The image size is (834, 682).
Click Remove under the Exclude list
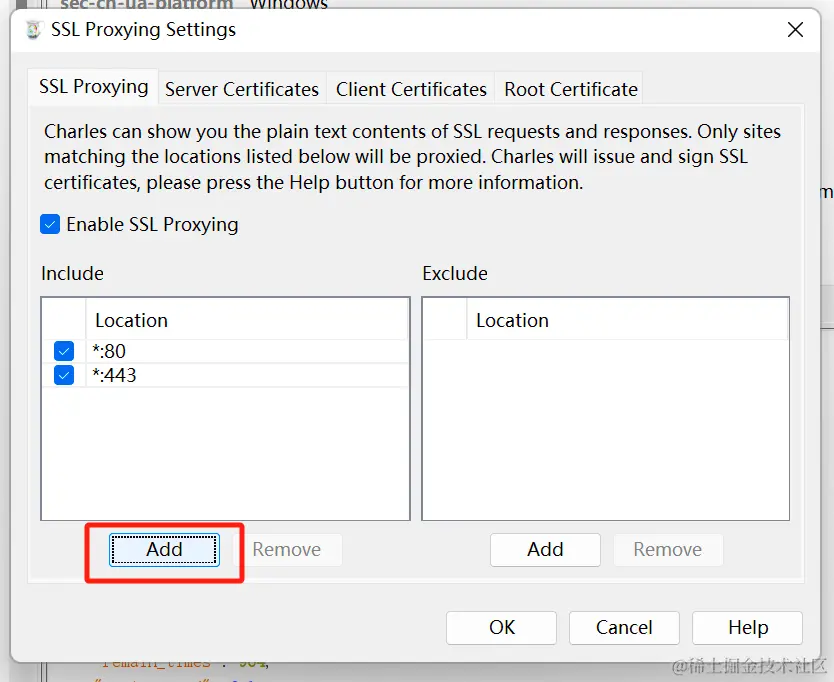[x=668, y=550]
